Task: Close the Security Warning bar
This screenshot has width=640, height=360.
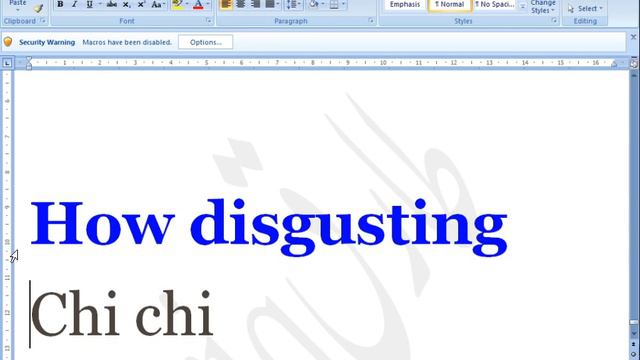Action: (633, 37)
